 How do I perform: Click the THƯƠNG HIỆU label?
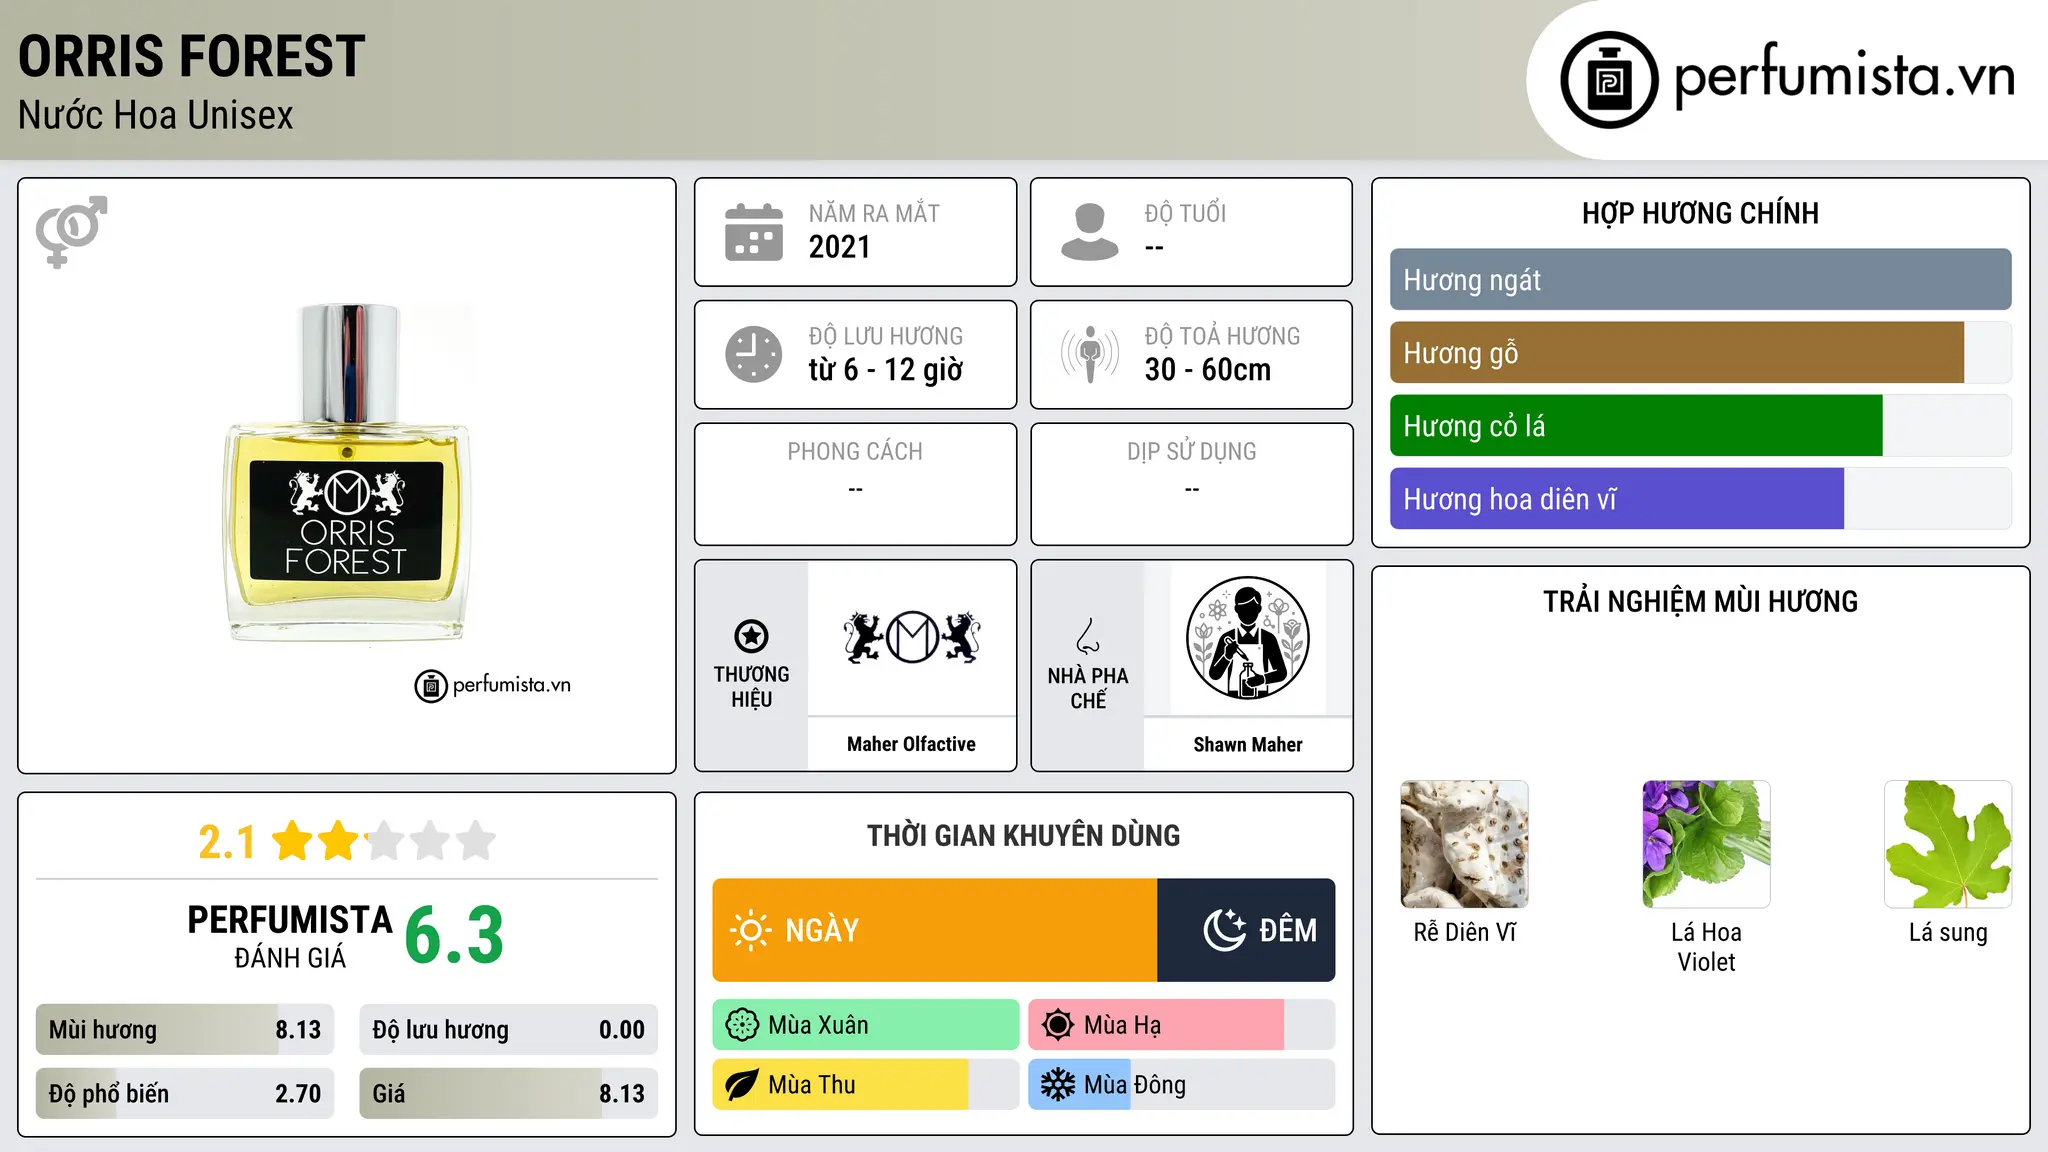coord(751,686)
